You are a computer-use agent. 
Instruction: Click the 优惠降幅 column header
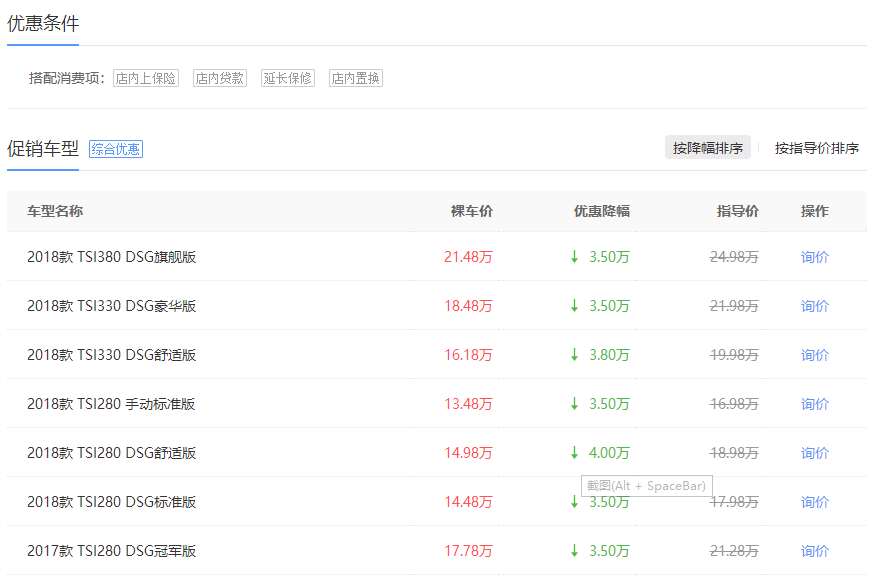coord(601,211)
